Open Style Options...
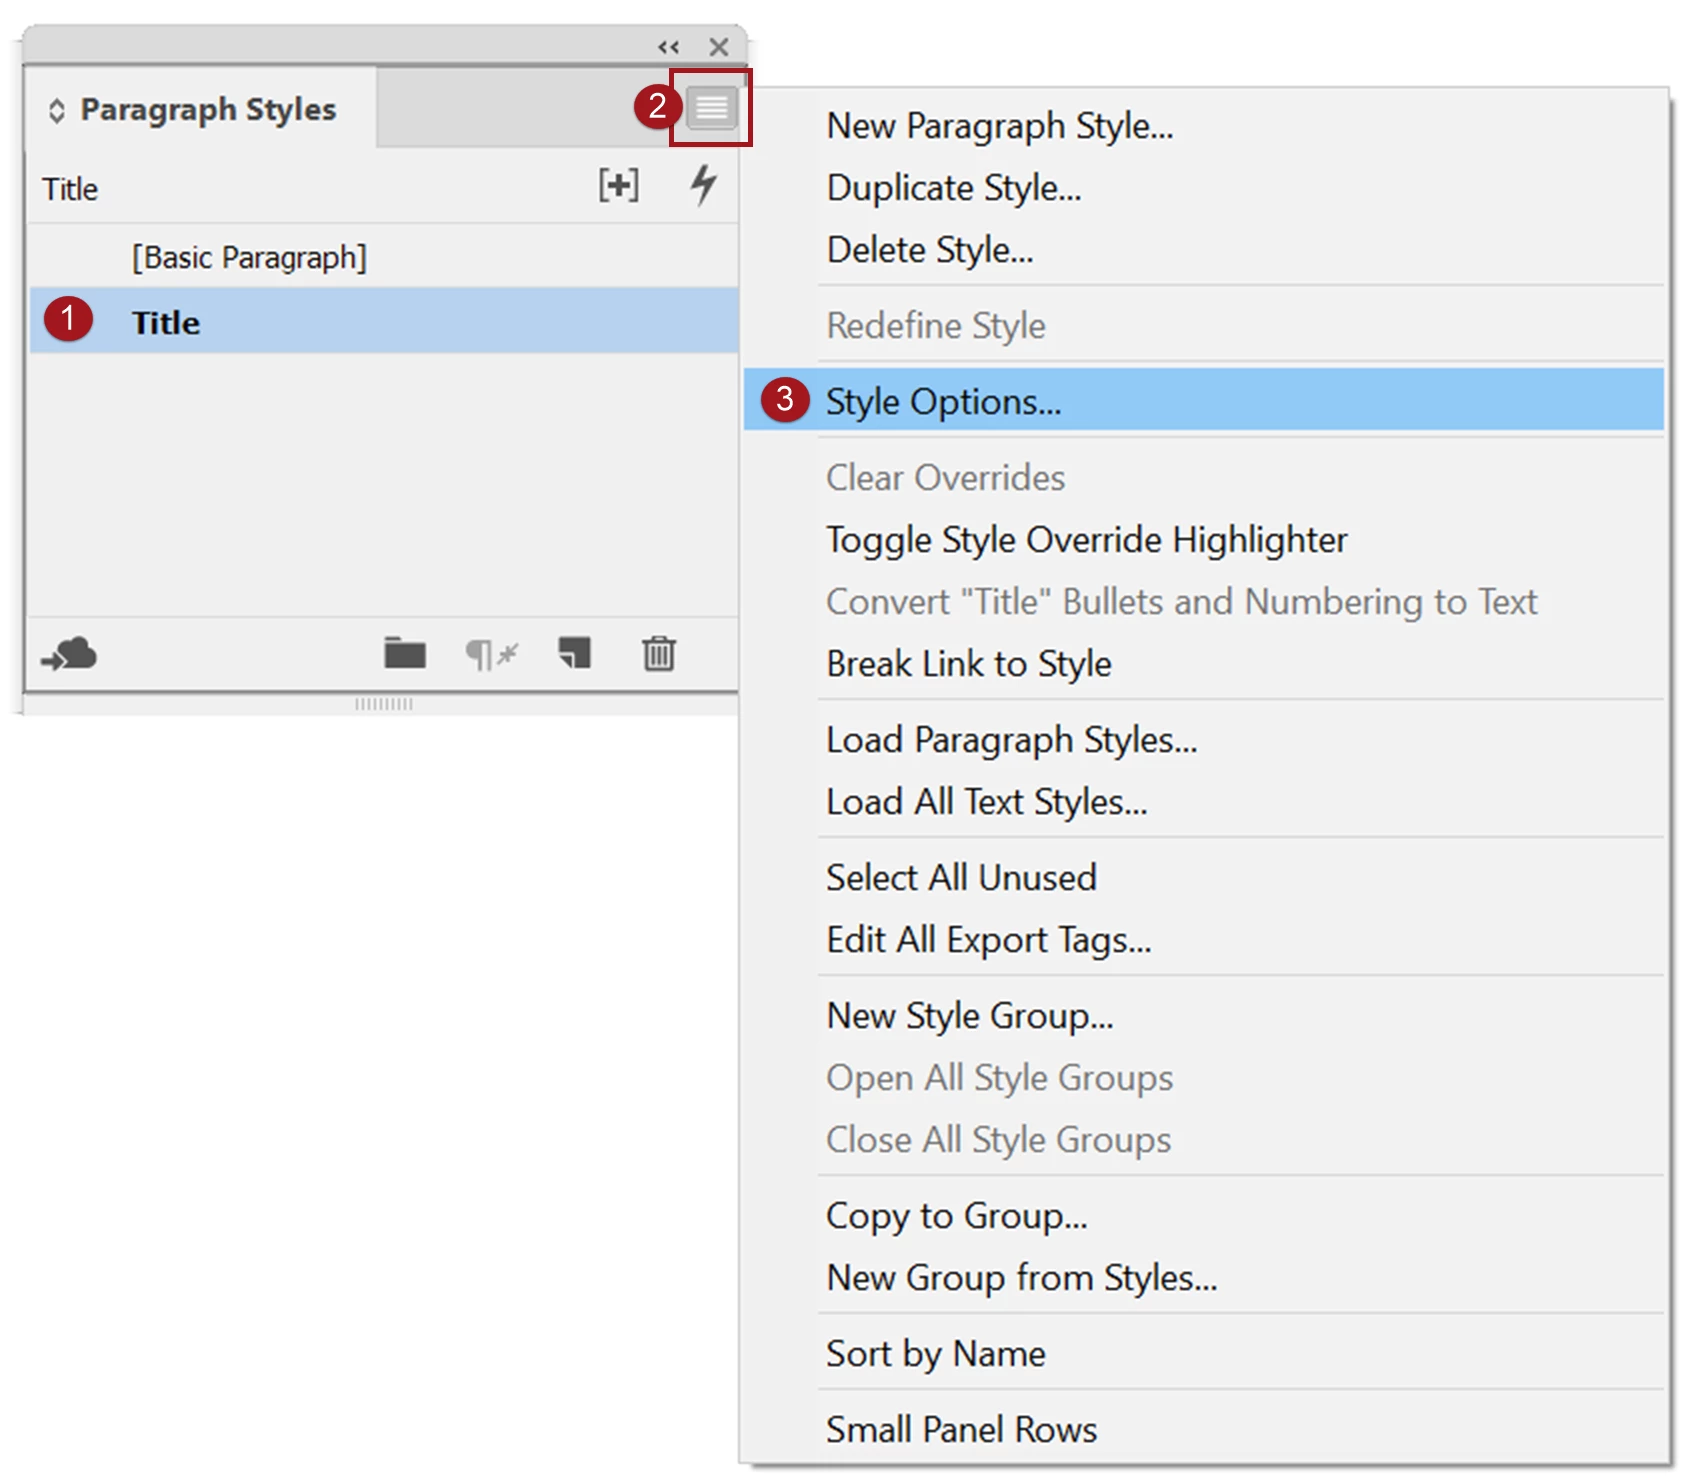 click(x=1204, y=400)
